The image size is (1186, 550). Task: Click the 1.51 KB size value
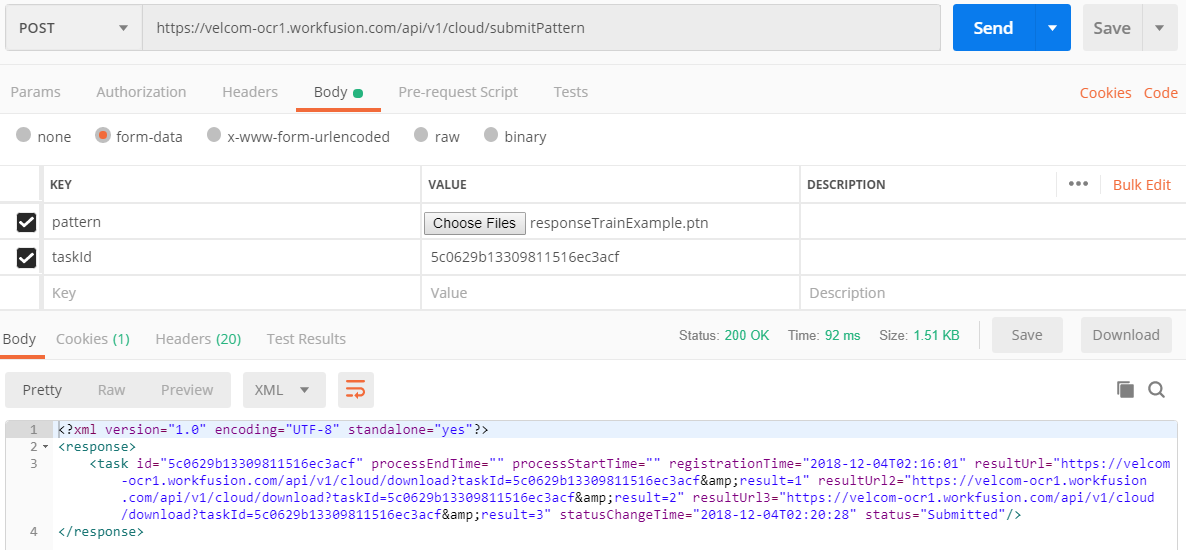click(936, 335)
